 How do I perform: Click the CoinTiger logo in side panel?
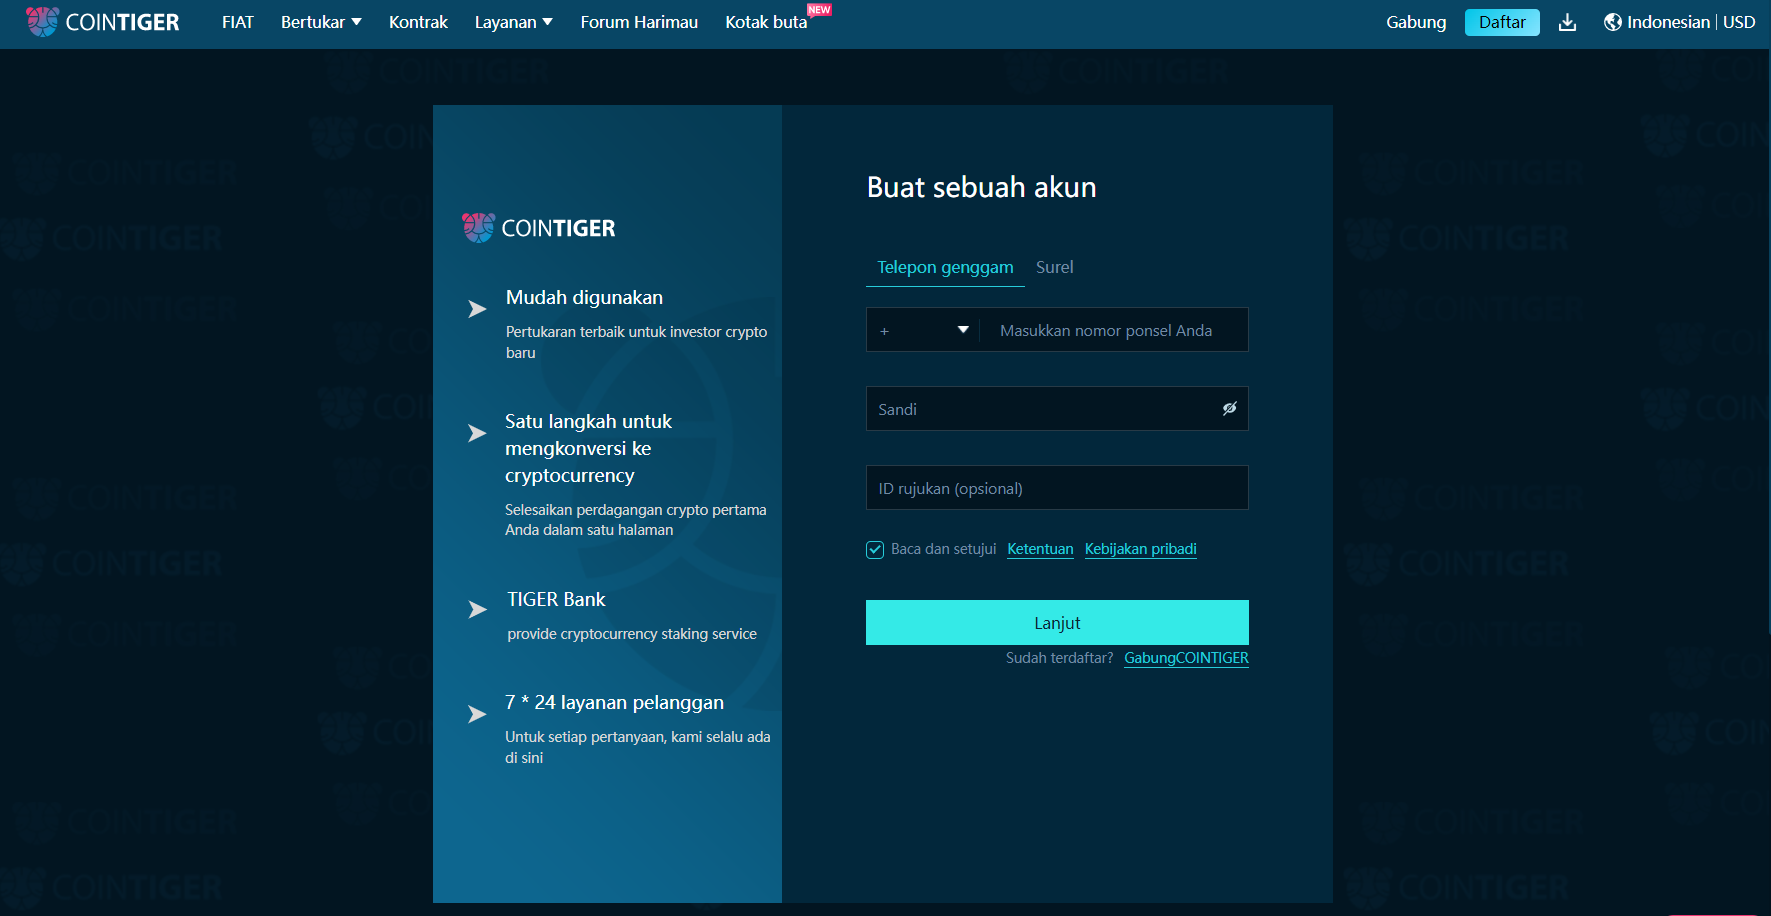click(x=538, y=228)
